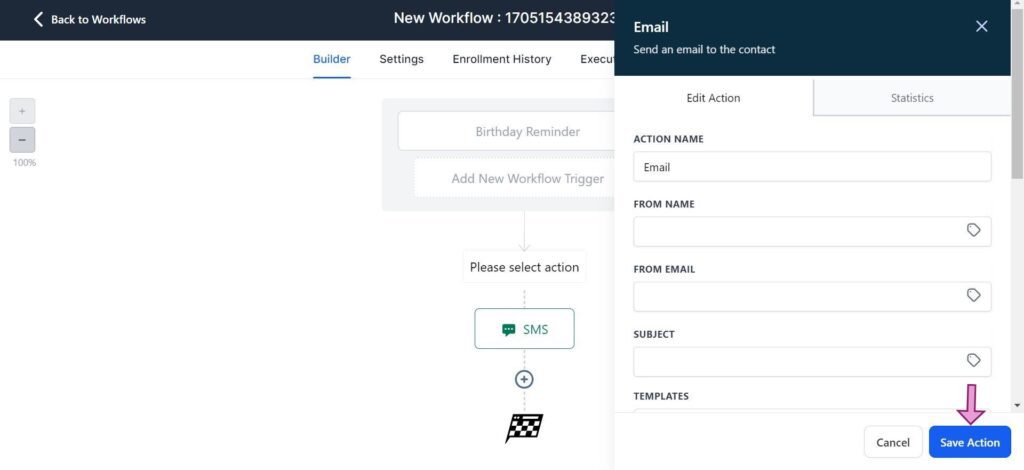Edit the Action Name input field
The height and width of the screenshot is (470, 1024).
[x=812, y=167]
